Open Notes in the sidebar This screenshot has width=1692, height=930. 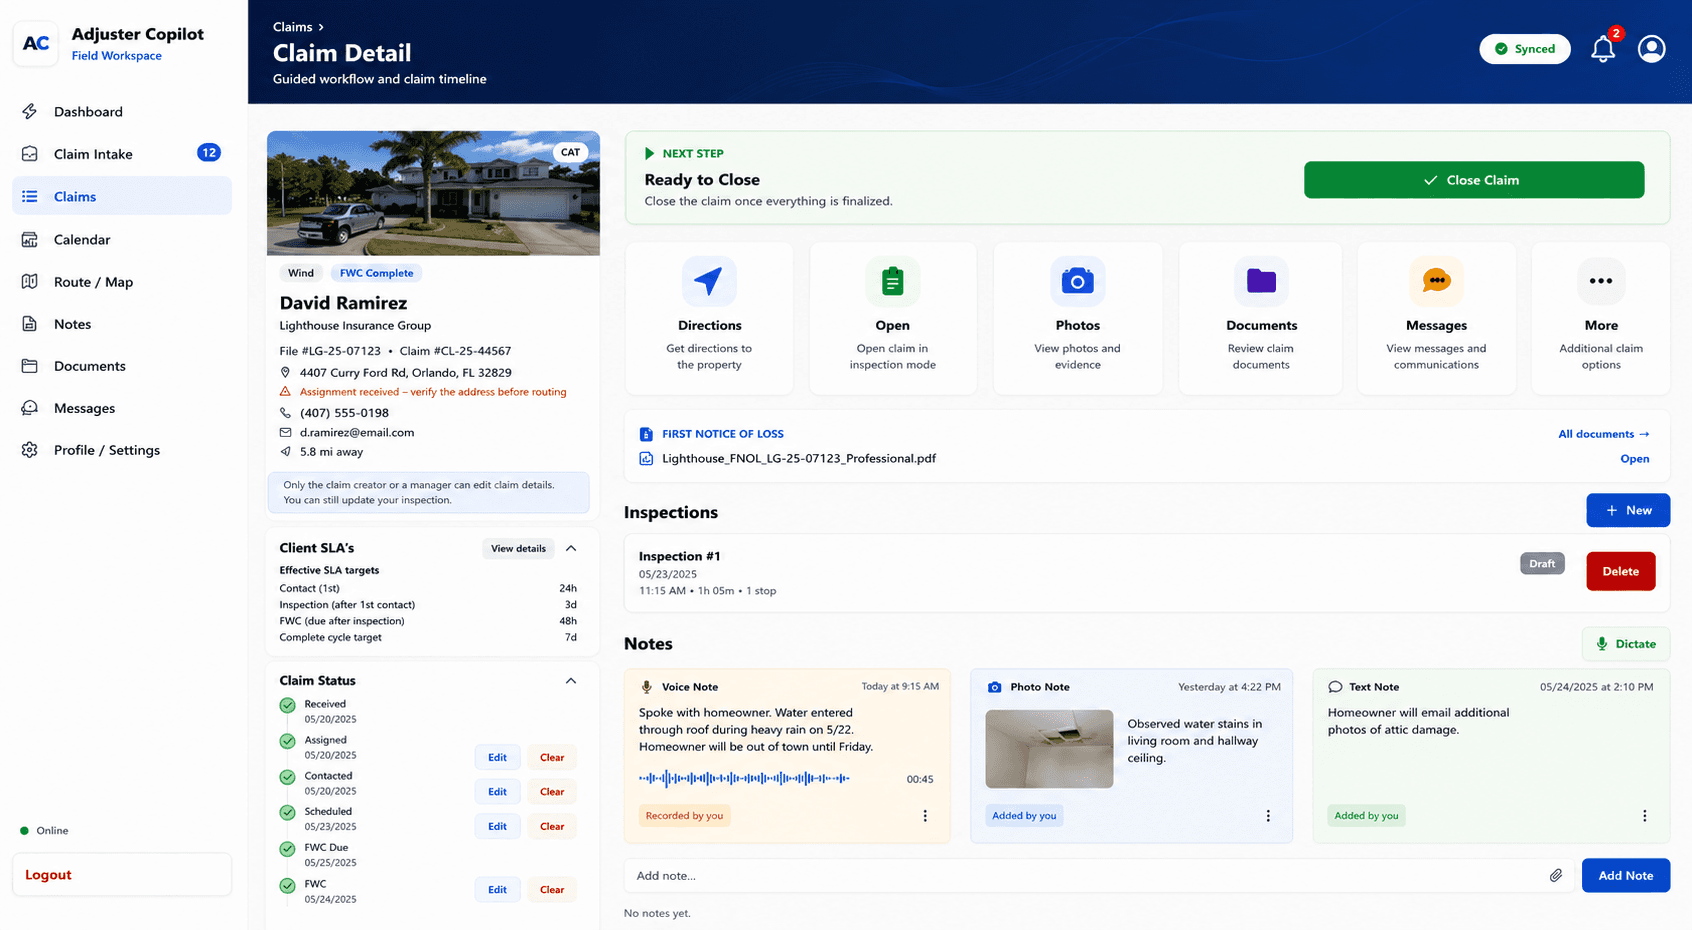pyautogui.click(x=122, y=324)
